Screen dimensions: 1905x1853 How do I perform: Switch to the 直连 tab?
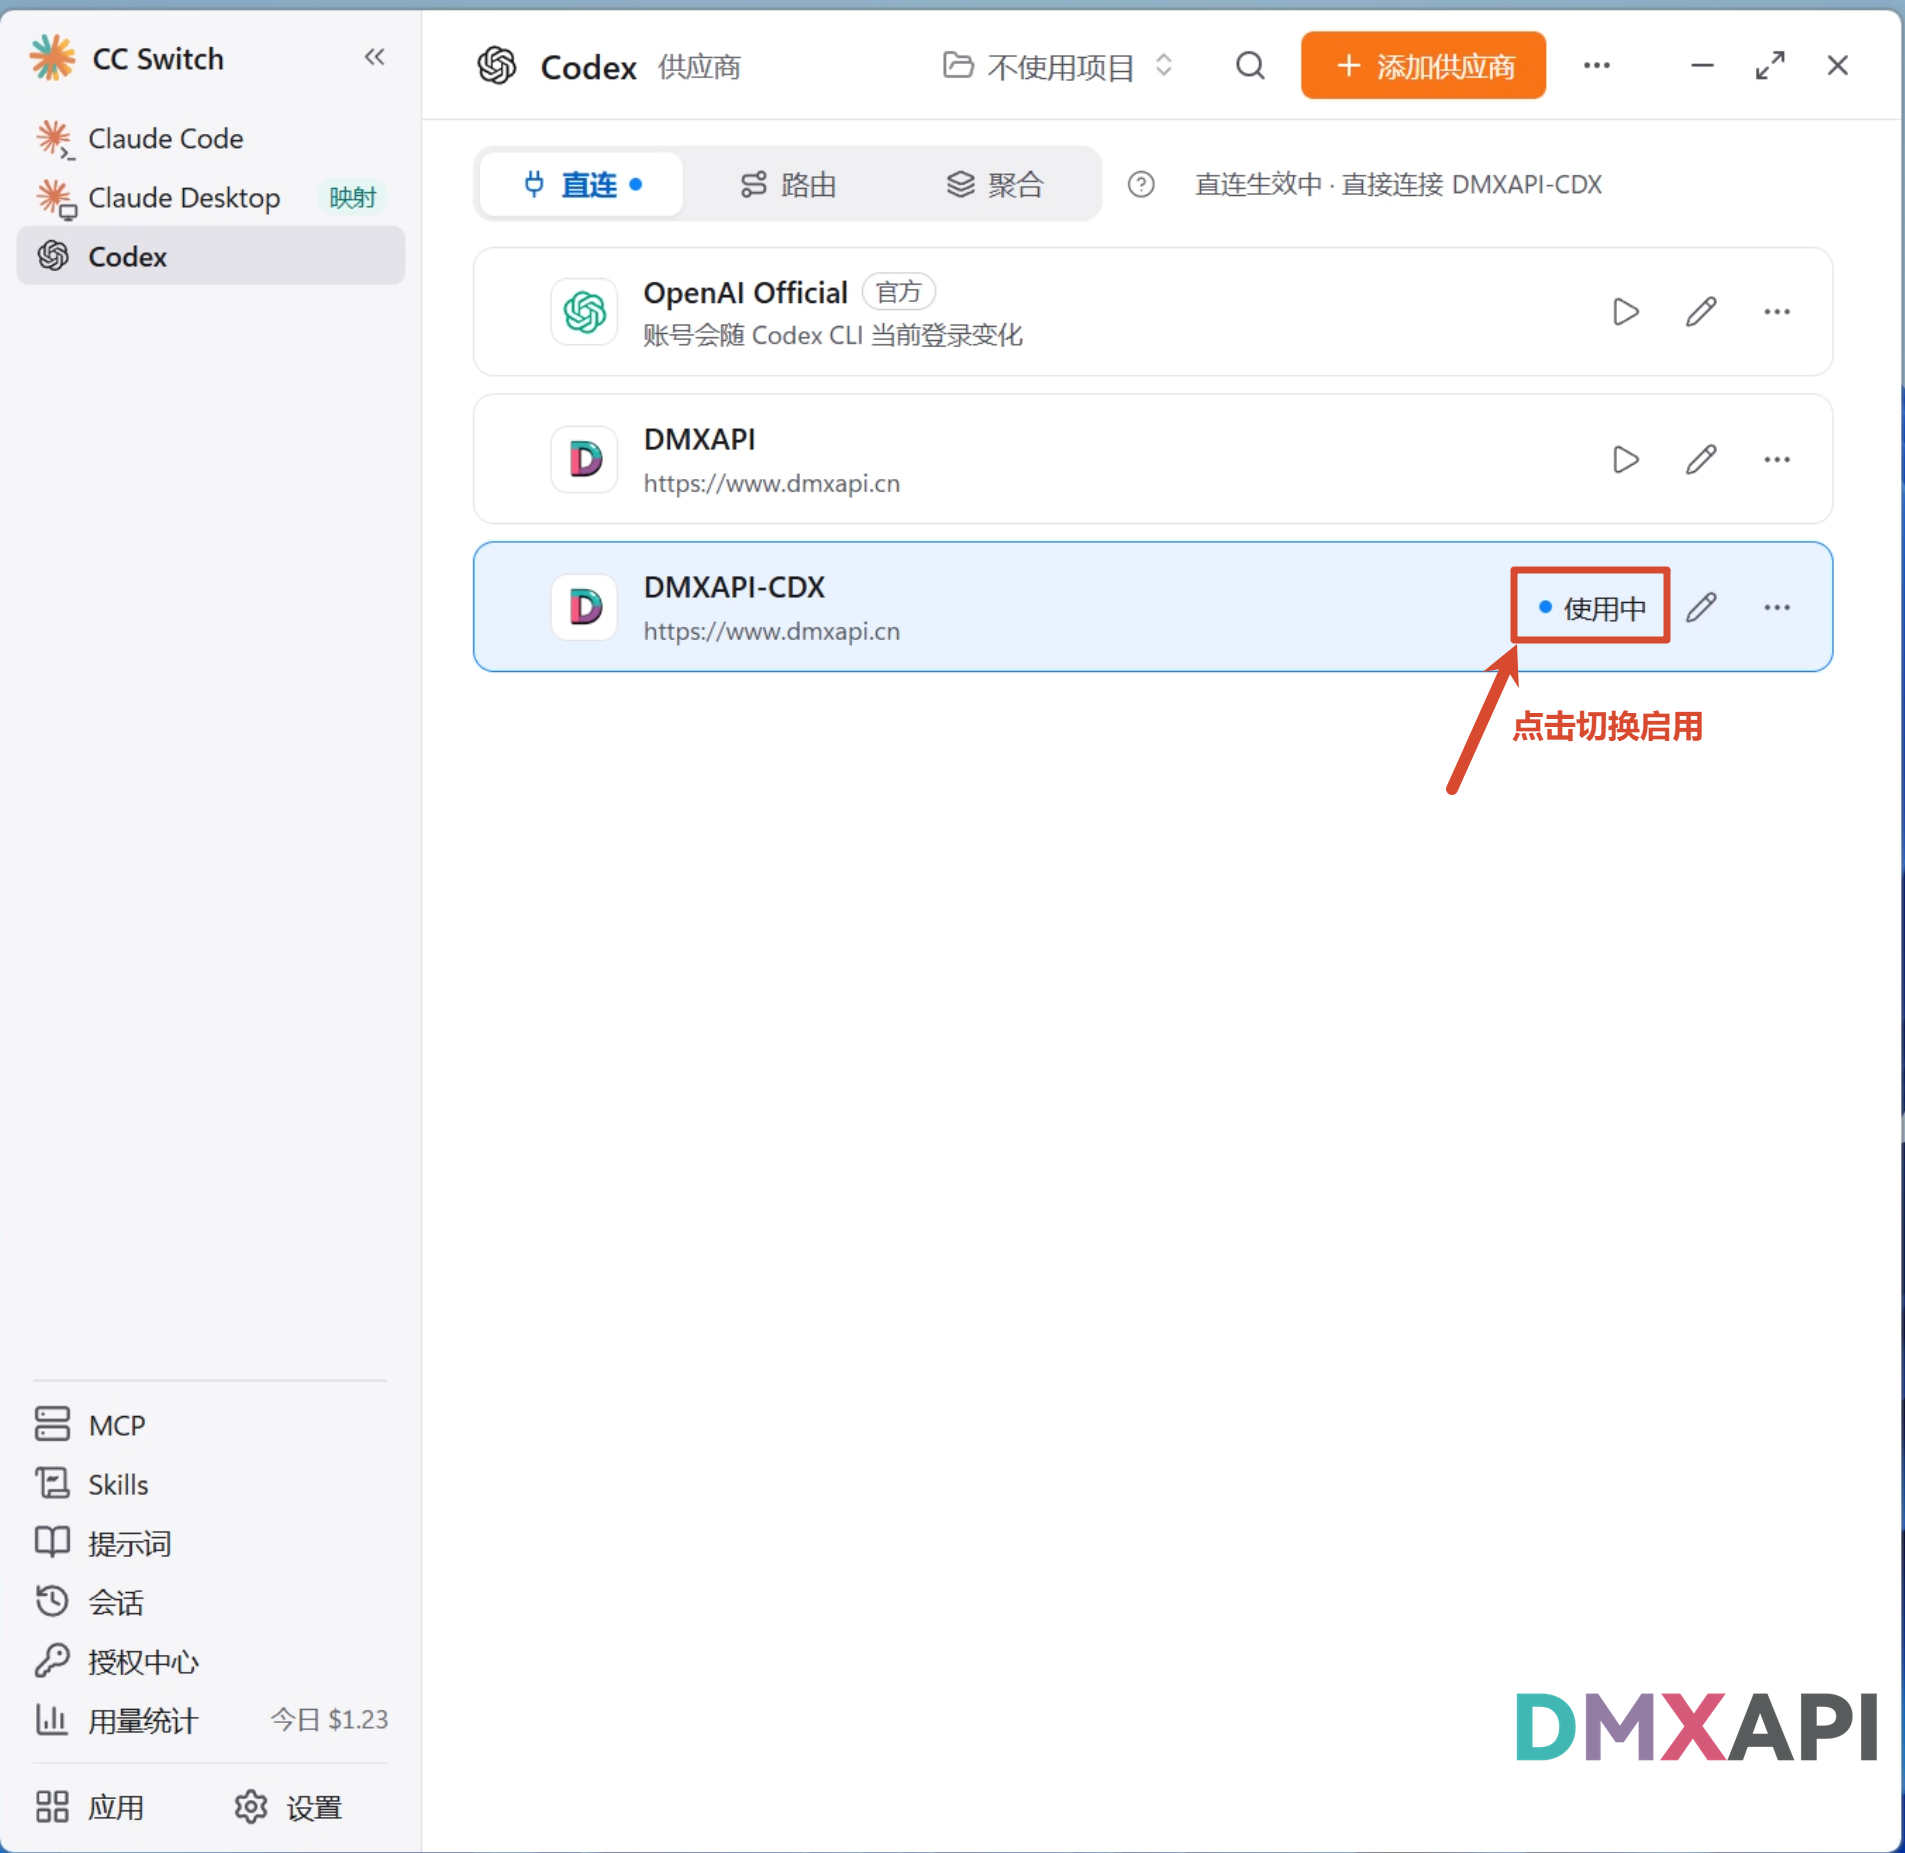click(582, 184)
